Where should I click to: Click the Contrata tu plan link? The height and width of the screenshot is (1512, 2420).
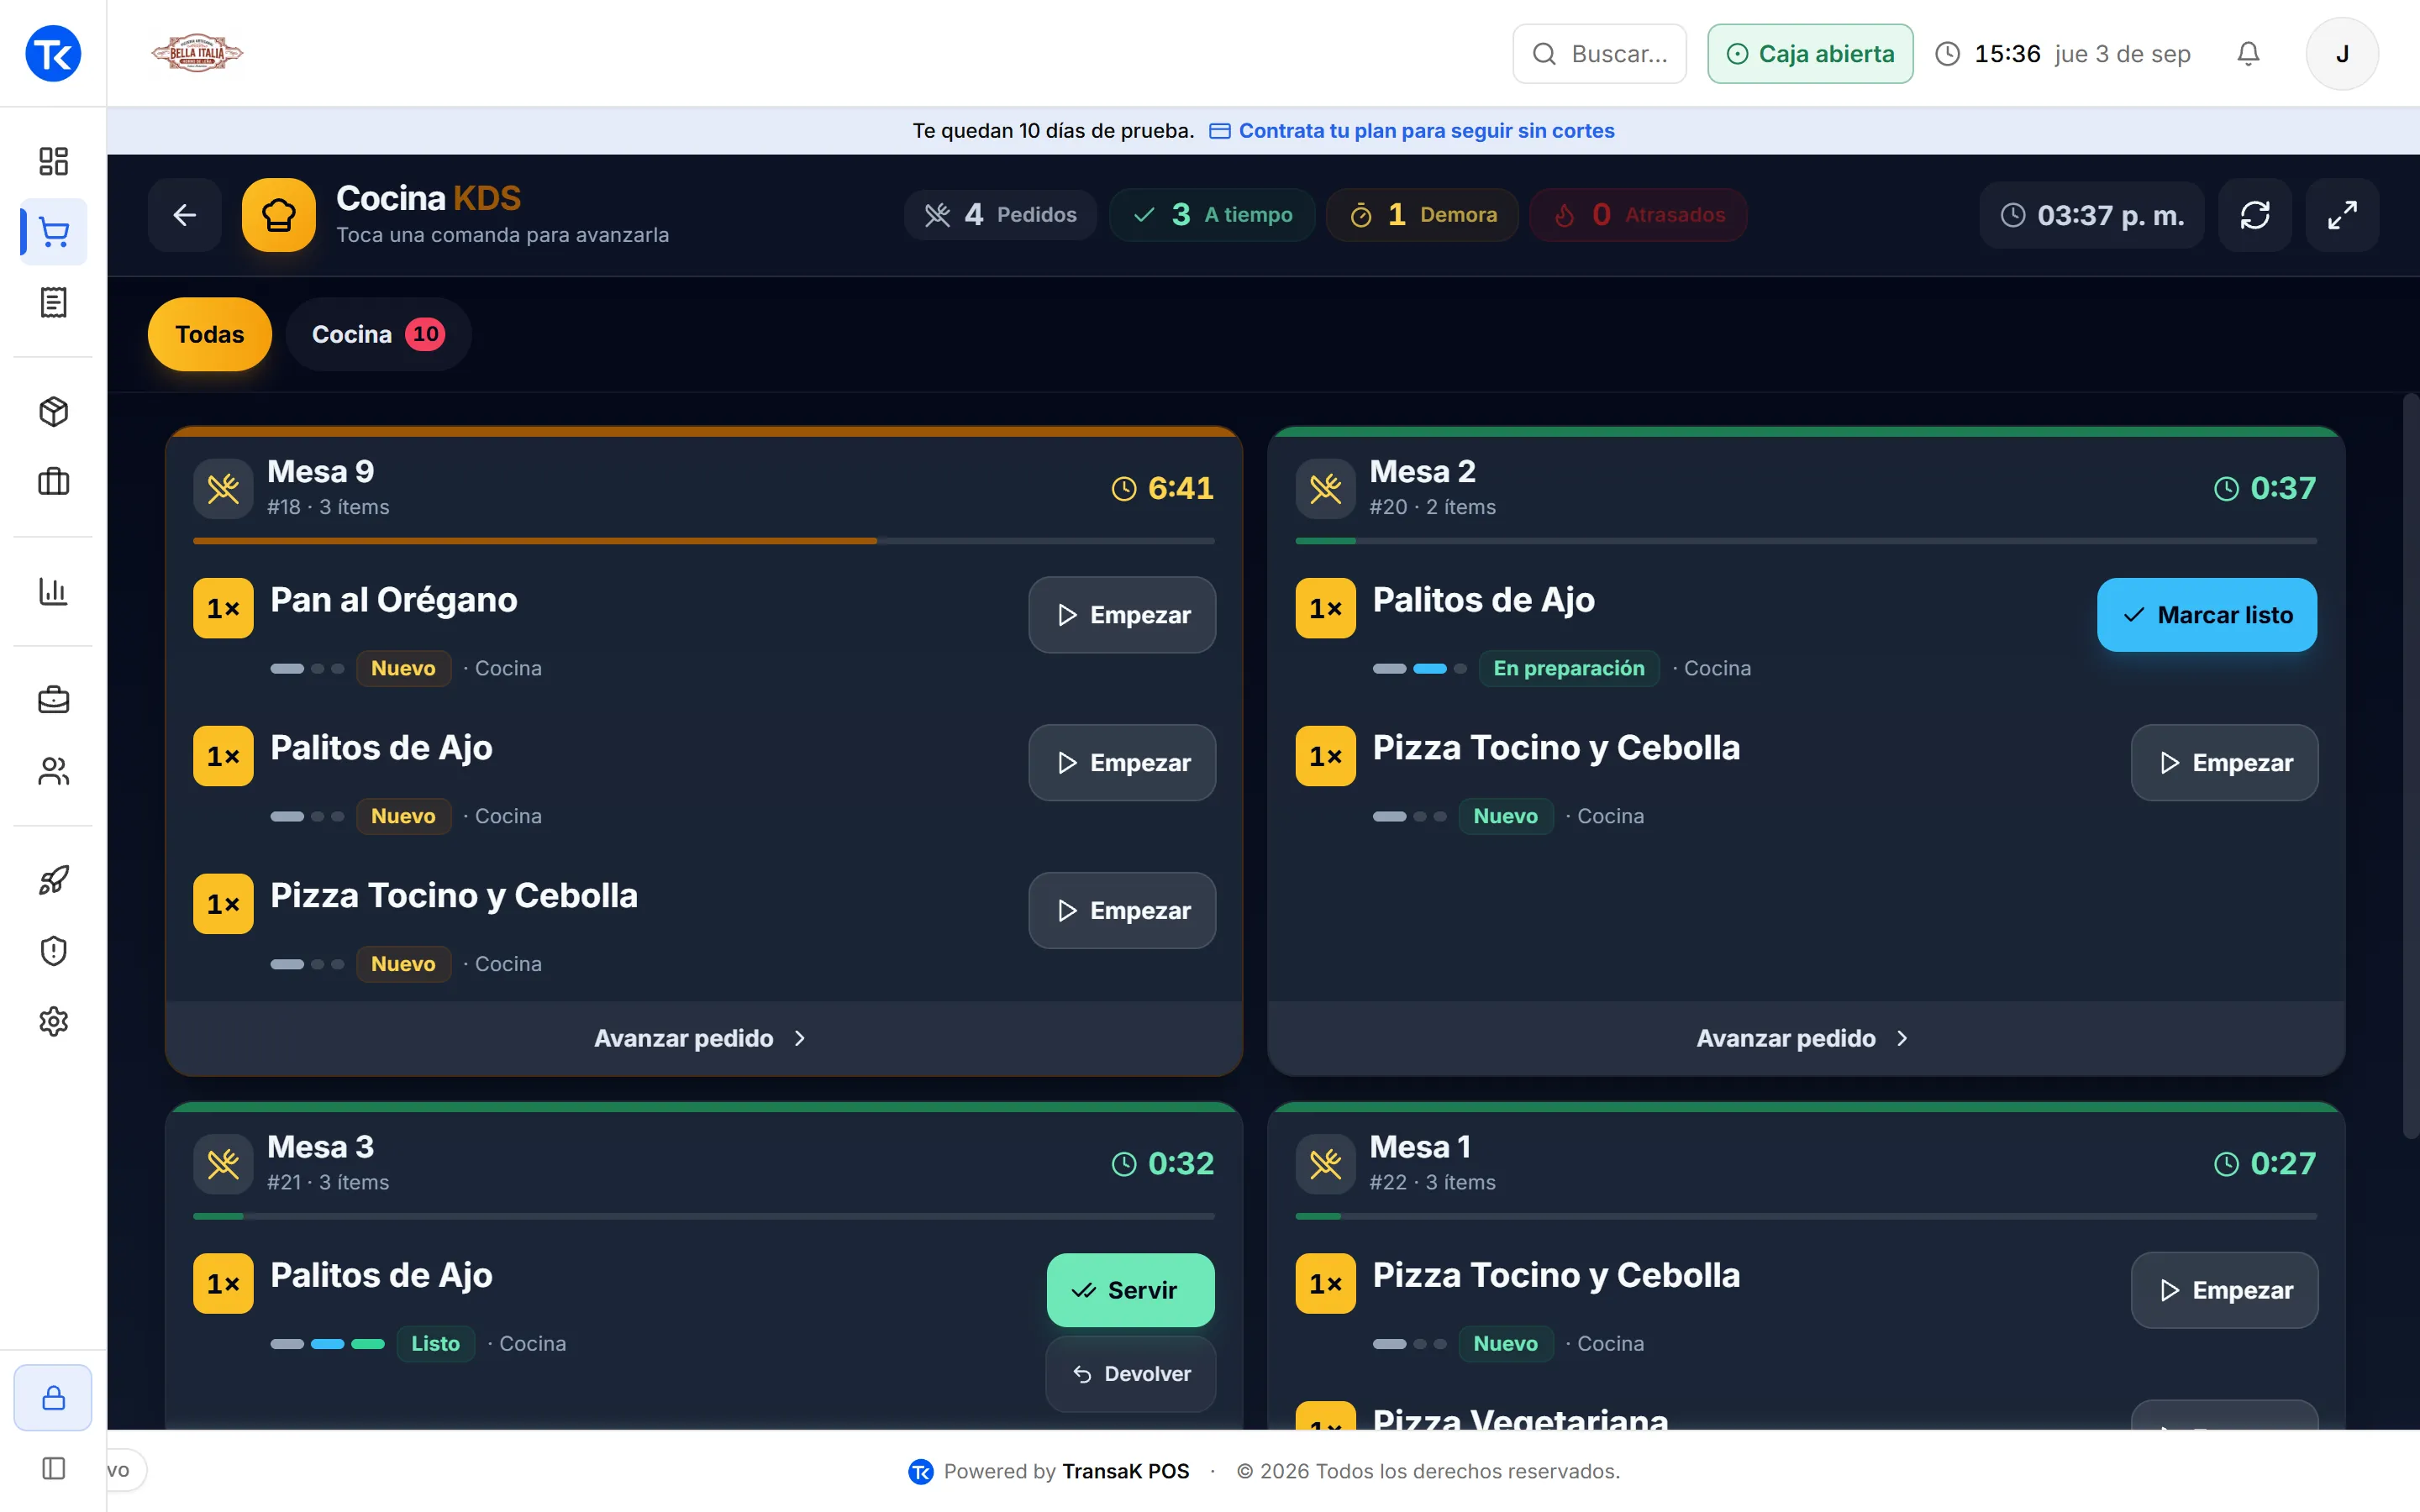point(1412,131)
